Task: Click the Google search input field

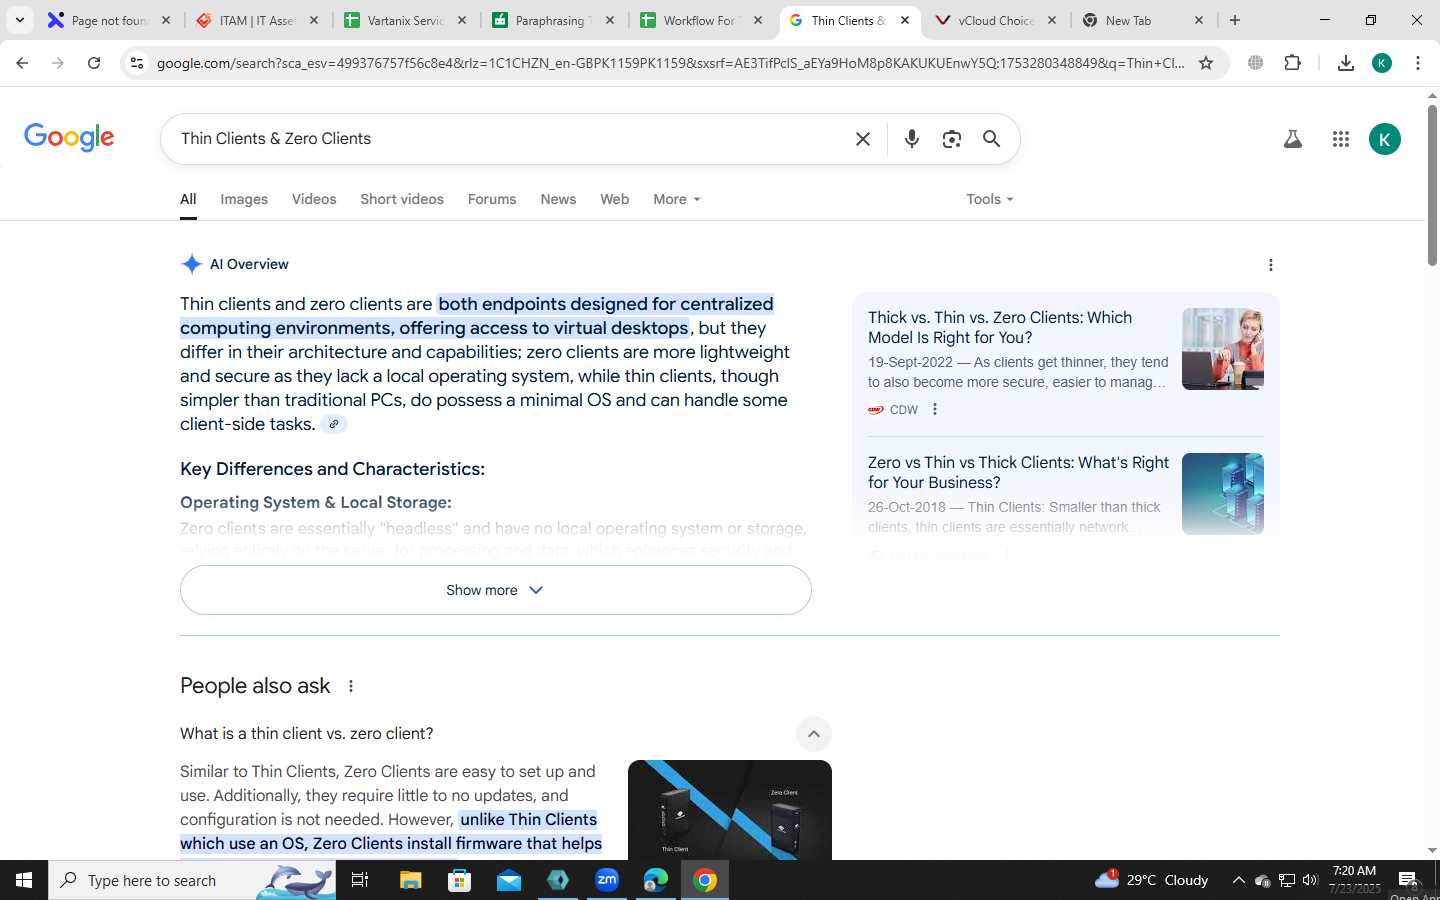Action: 510,139
